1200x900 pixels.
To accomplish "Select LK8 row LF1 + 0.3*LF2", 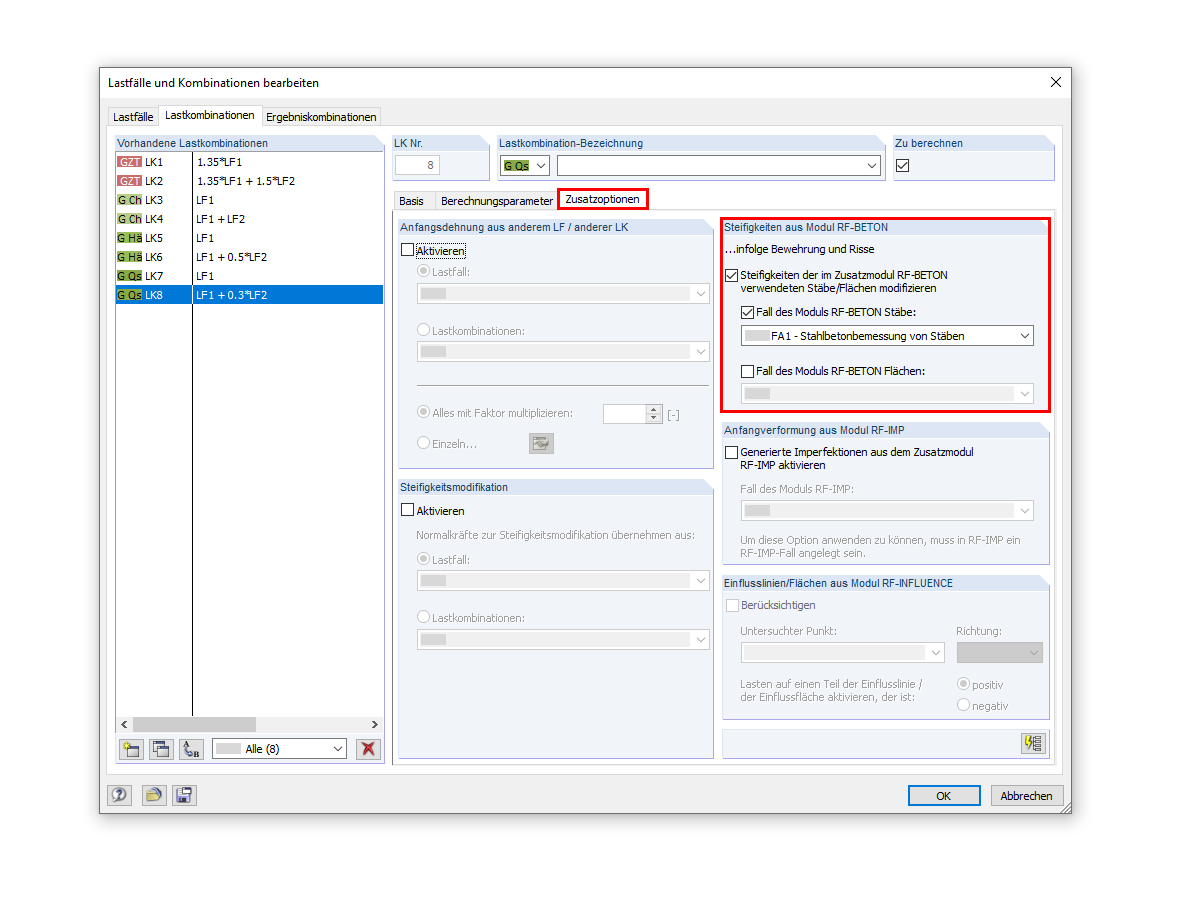I will click(249, 294).
